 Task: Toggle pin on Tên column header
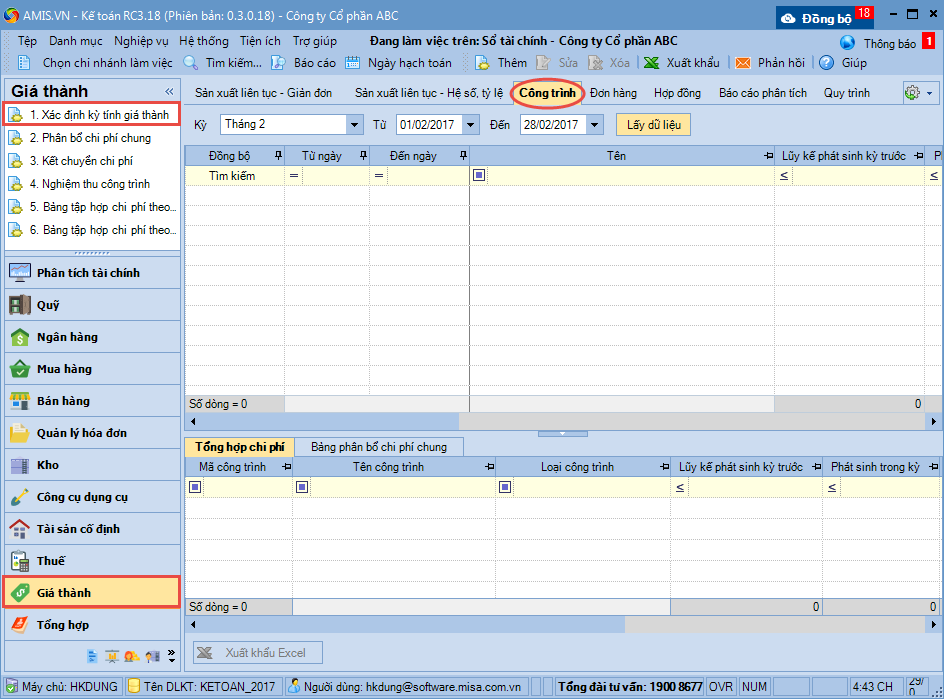click(767, 156)
